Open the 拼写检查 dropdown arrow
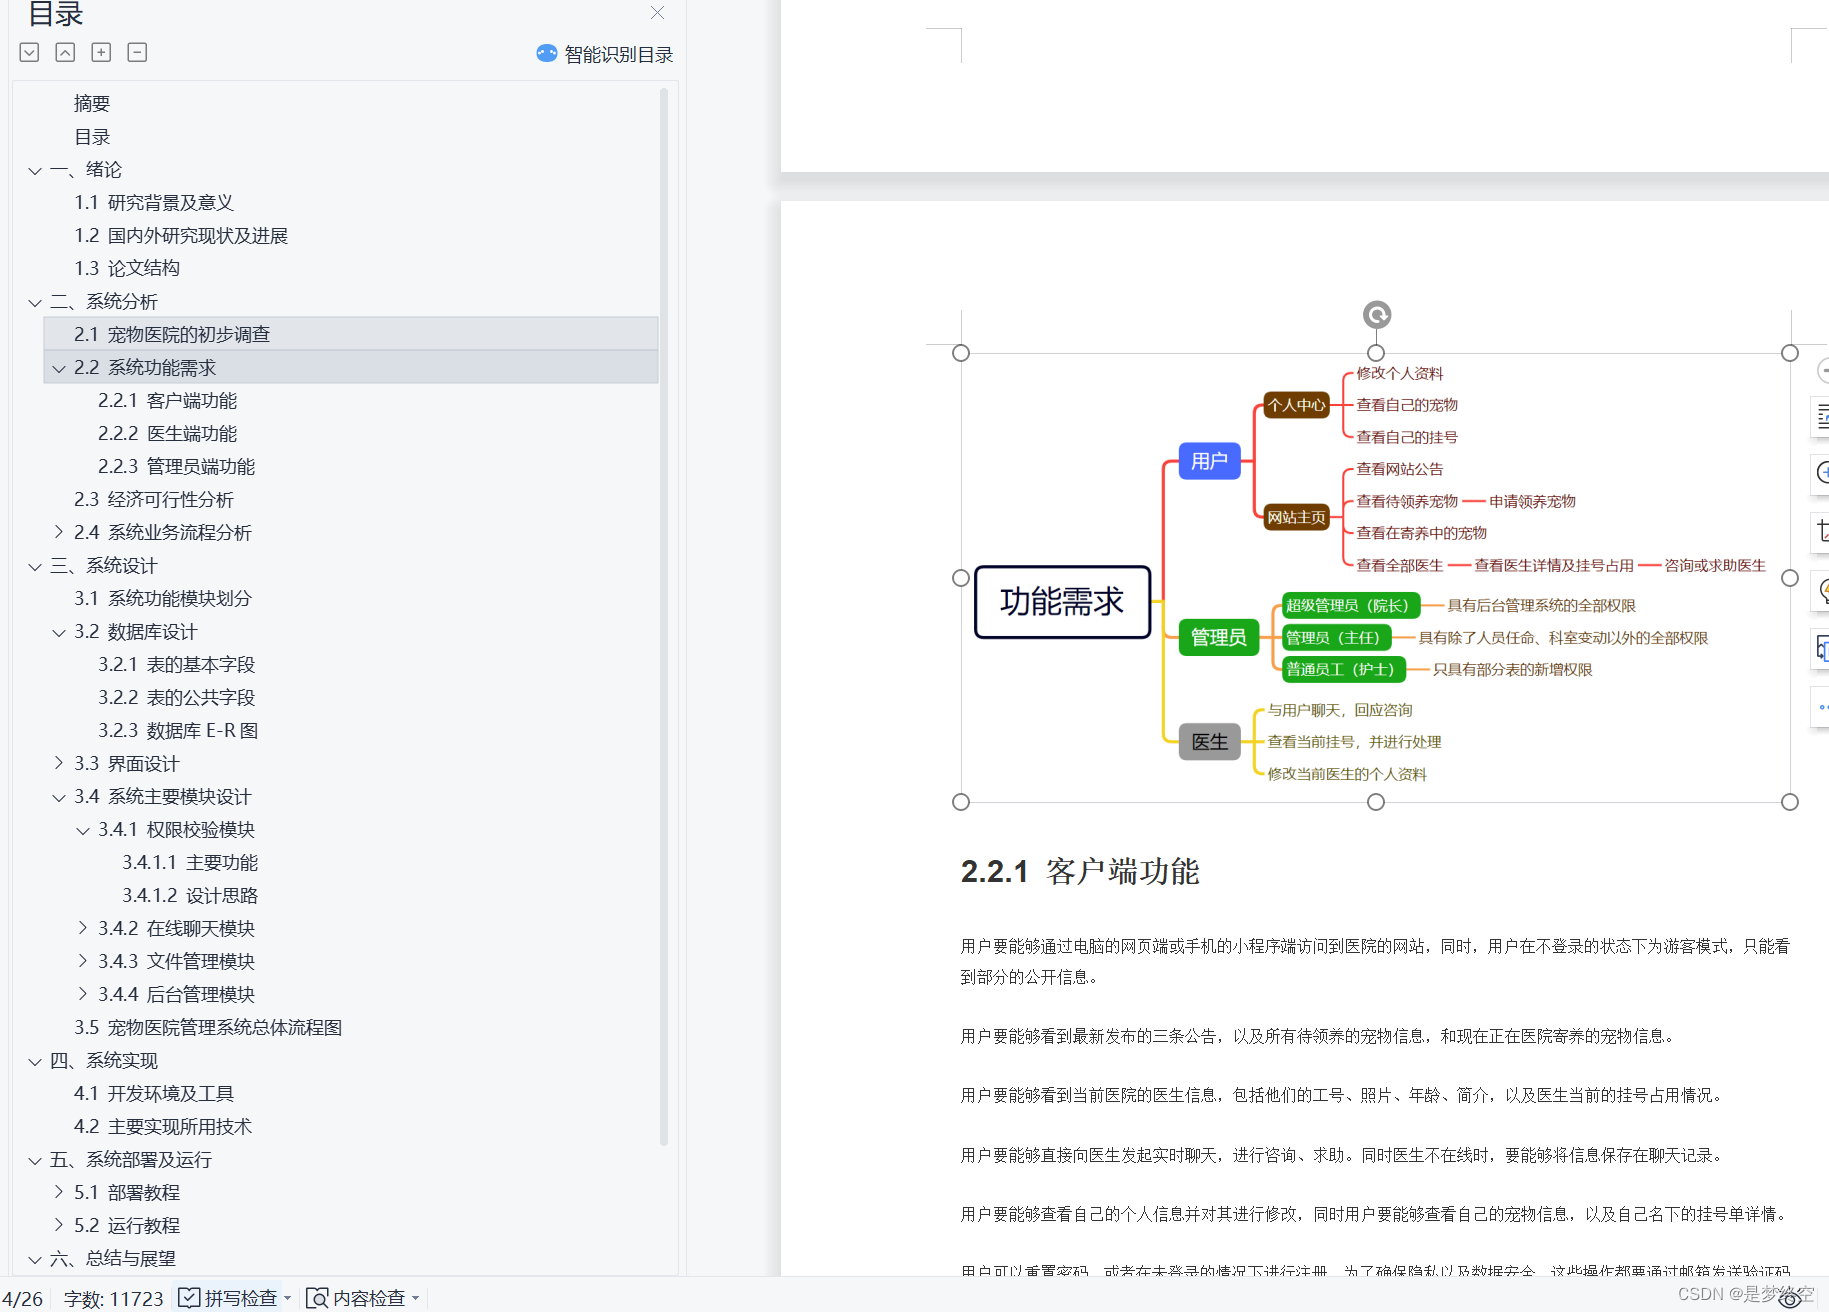This screenshot has width=1829, height=1312. pyautogui.click(x=288, y=1298)
